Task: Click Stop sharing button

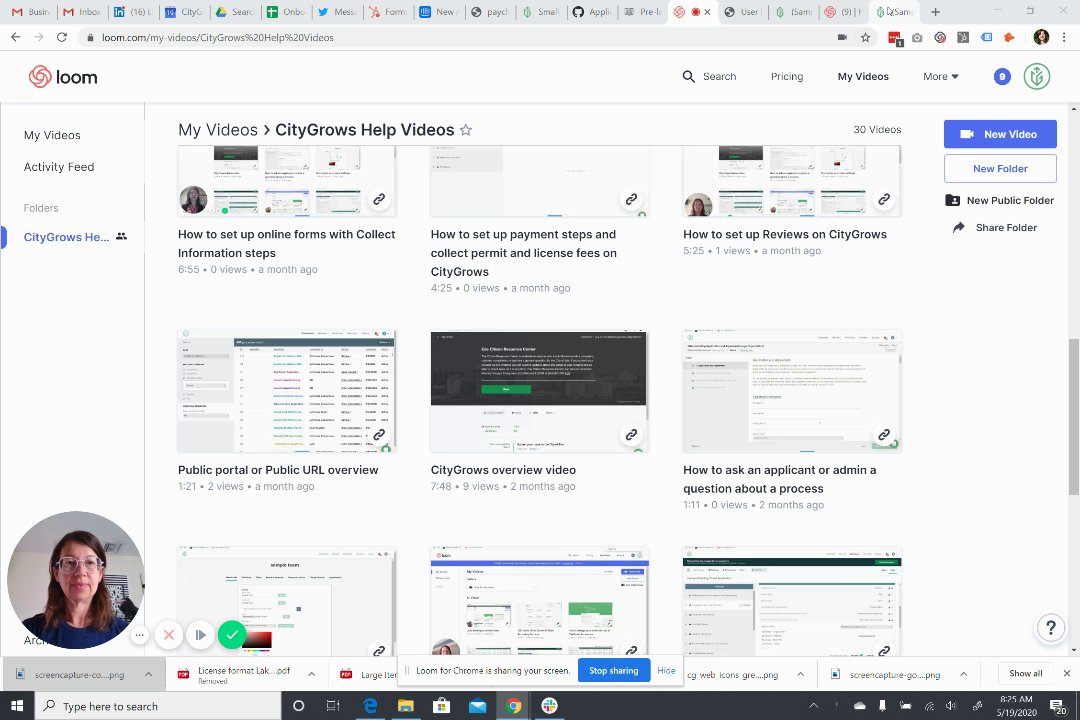Action: 614,670
